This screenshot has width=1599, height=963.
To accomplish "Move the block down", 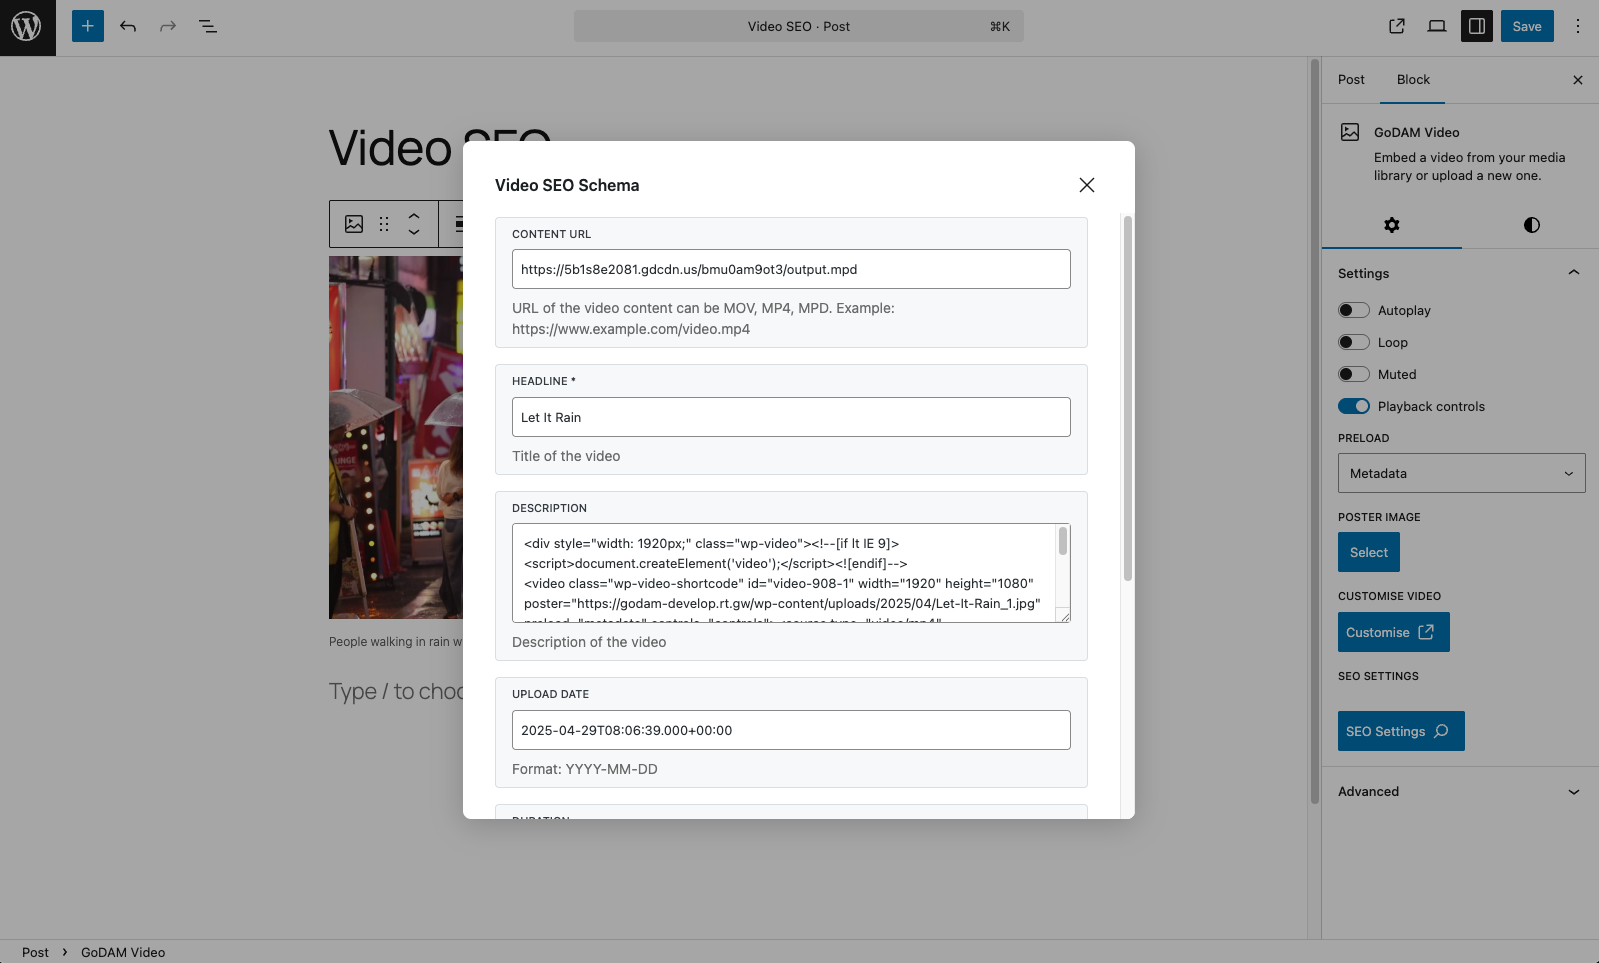I will point(414,233).
